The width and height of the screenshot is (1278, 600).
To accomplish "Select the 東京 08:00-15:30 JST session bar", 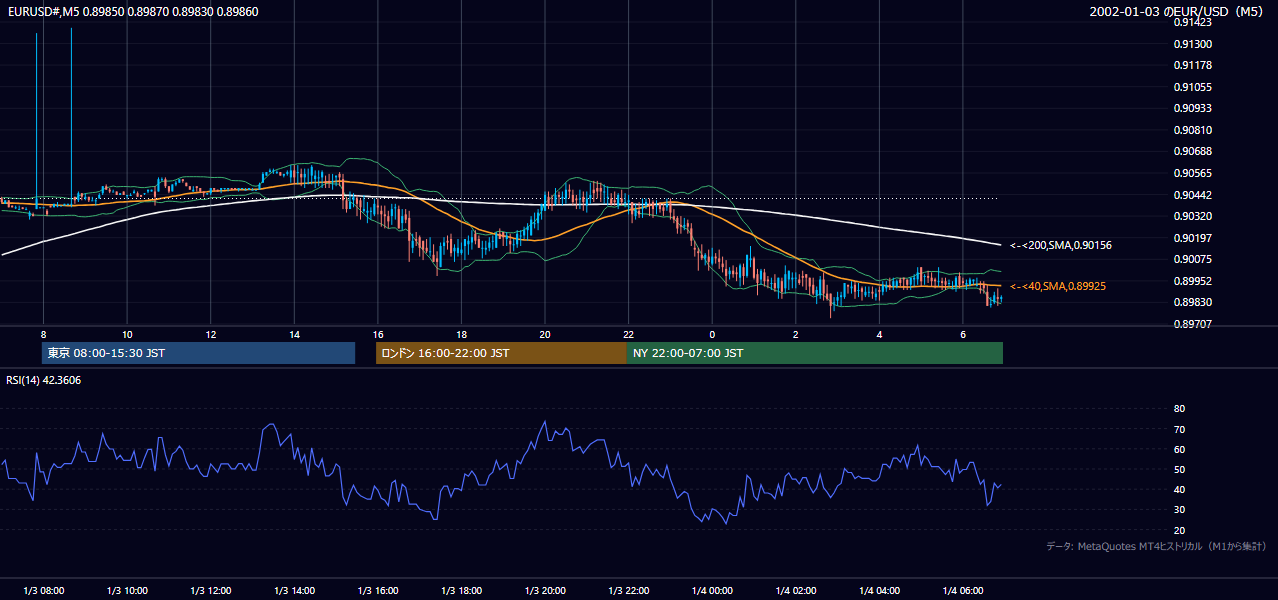I will pos(198,353).
